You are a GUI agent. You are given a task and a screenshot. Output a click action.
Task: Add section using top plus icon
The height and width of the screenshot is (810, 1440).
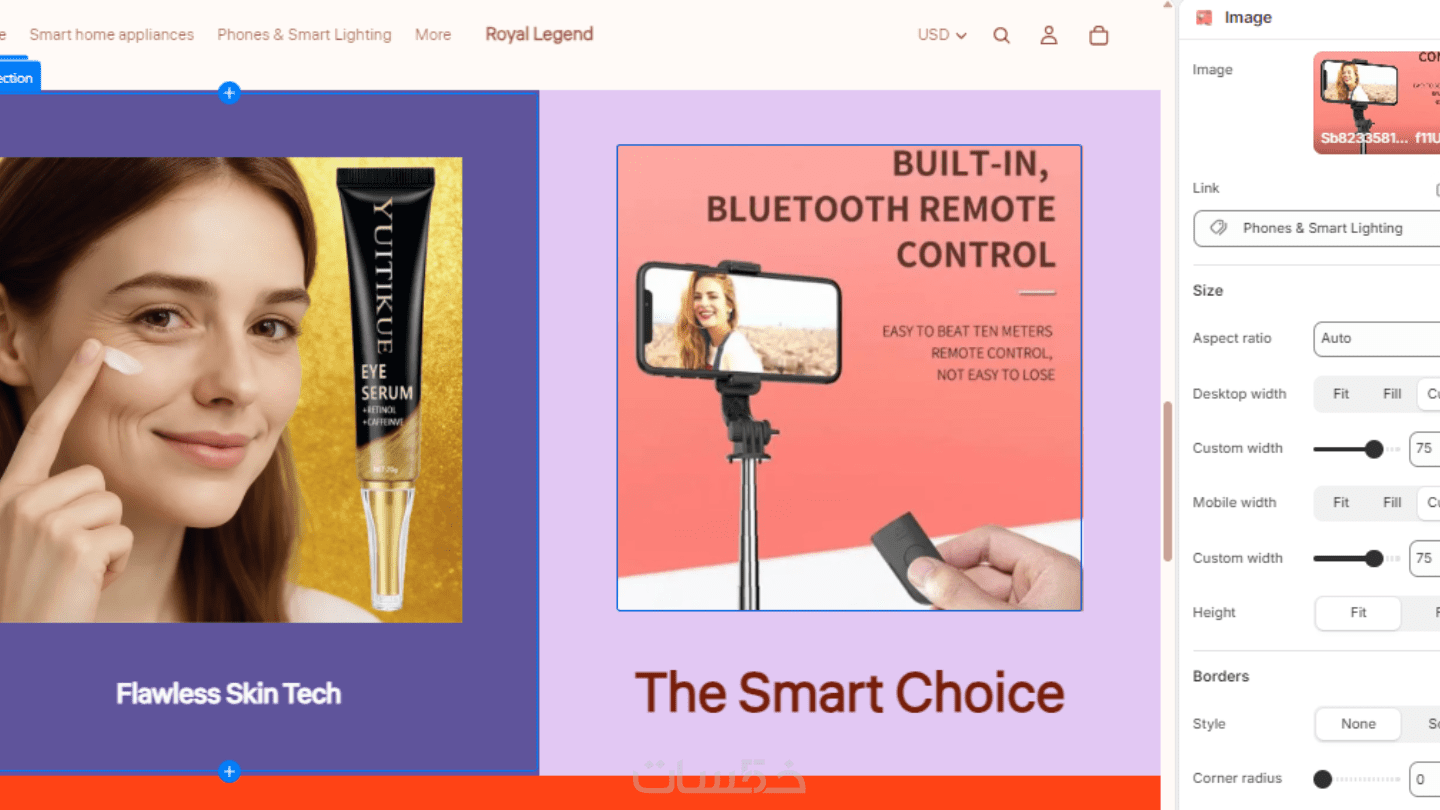pos(229,93)
